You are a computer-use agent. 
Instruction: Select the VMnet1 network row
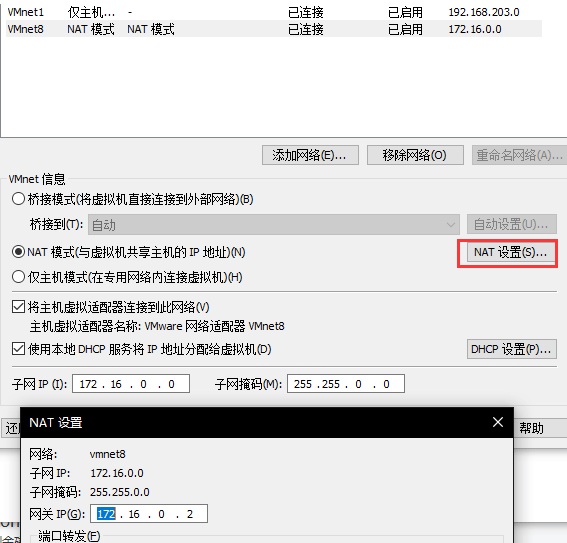(274, 12)
